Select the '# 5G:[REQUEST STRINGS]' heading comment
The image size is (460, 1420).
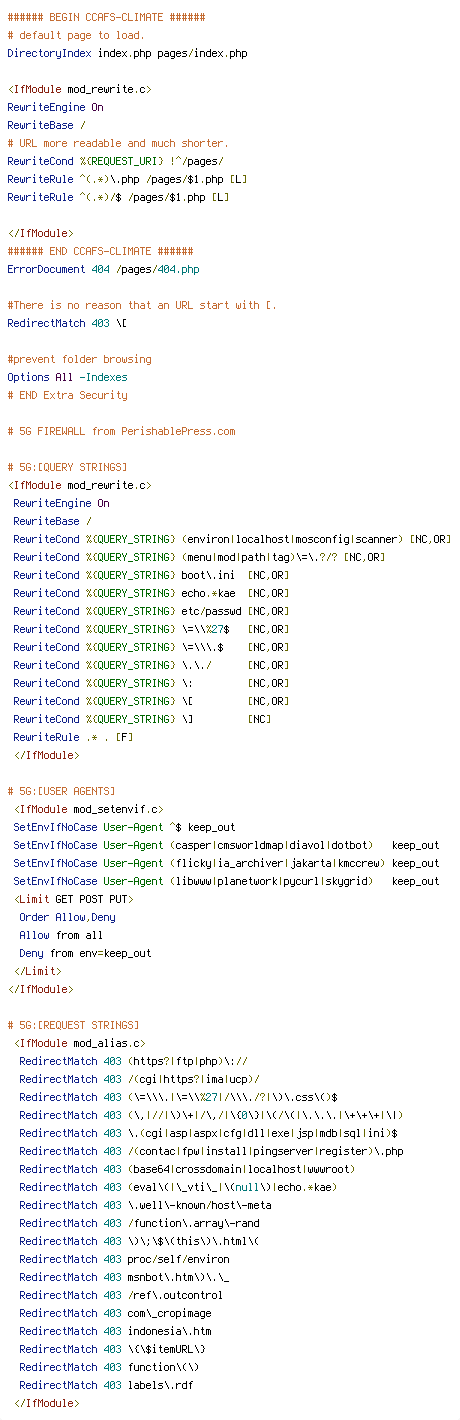pos(76,1025)
